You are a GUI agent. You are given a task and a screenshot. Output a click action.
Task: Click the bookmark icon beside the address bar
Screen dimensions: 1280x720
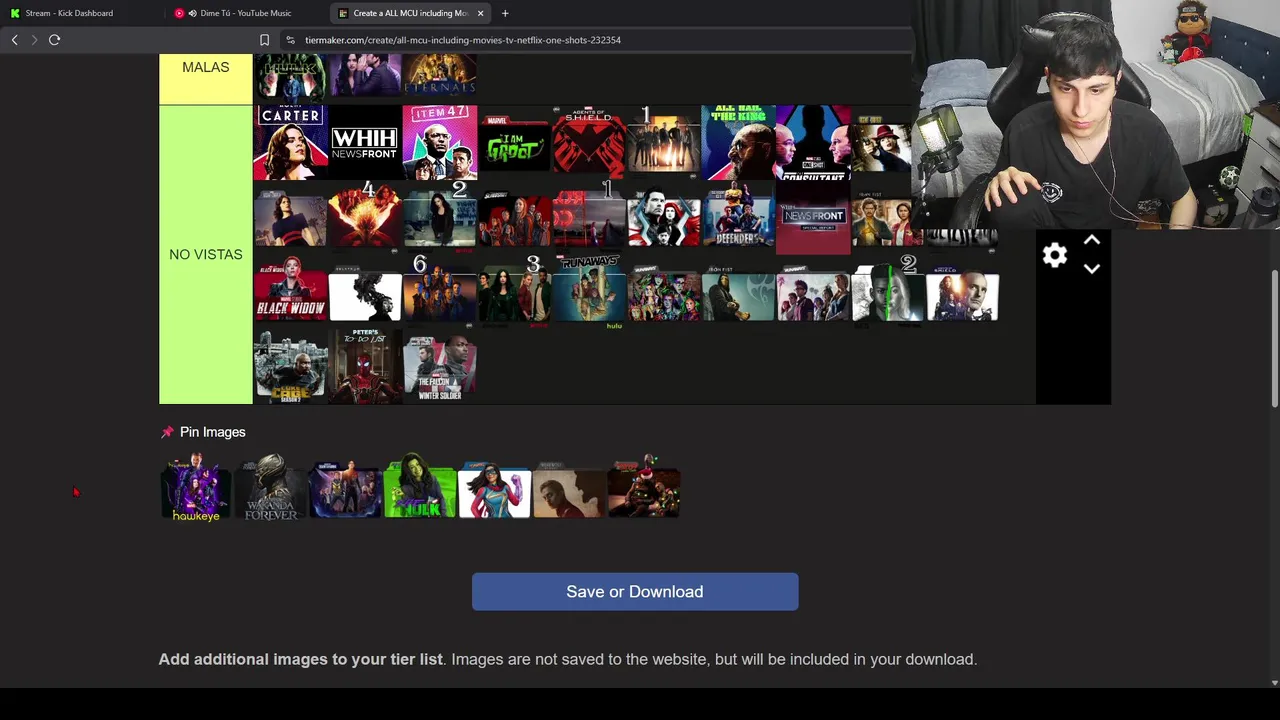click(264, 40)
